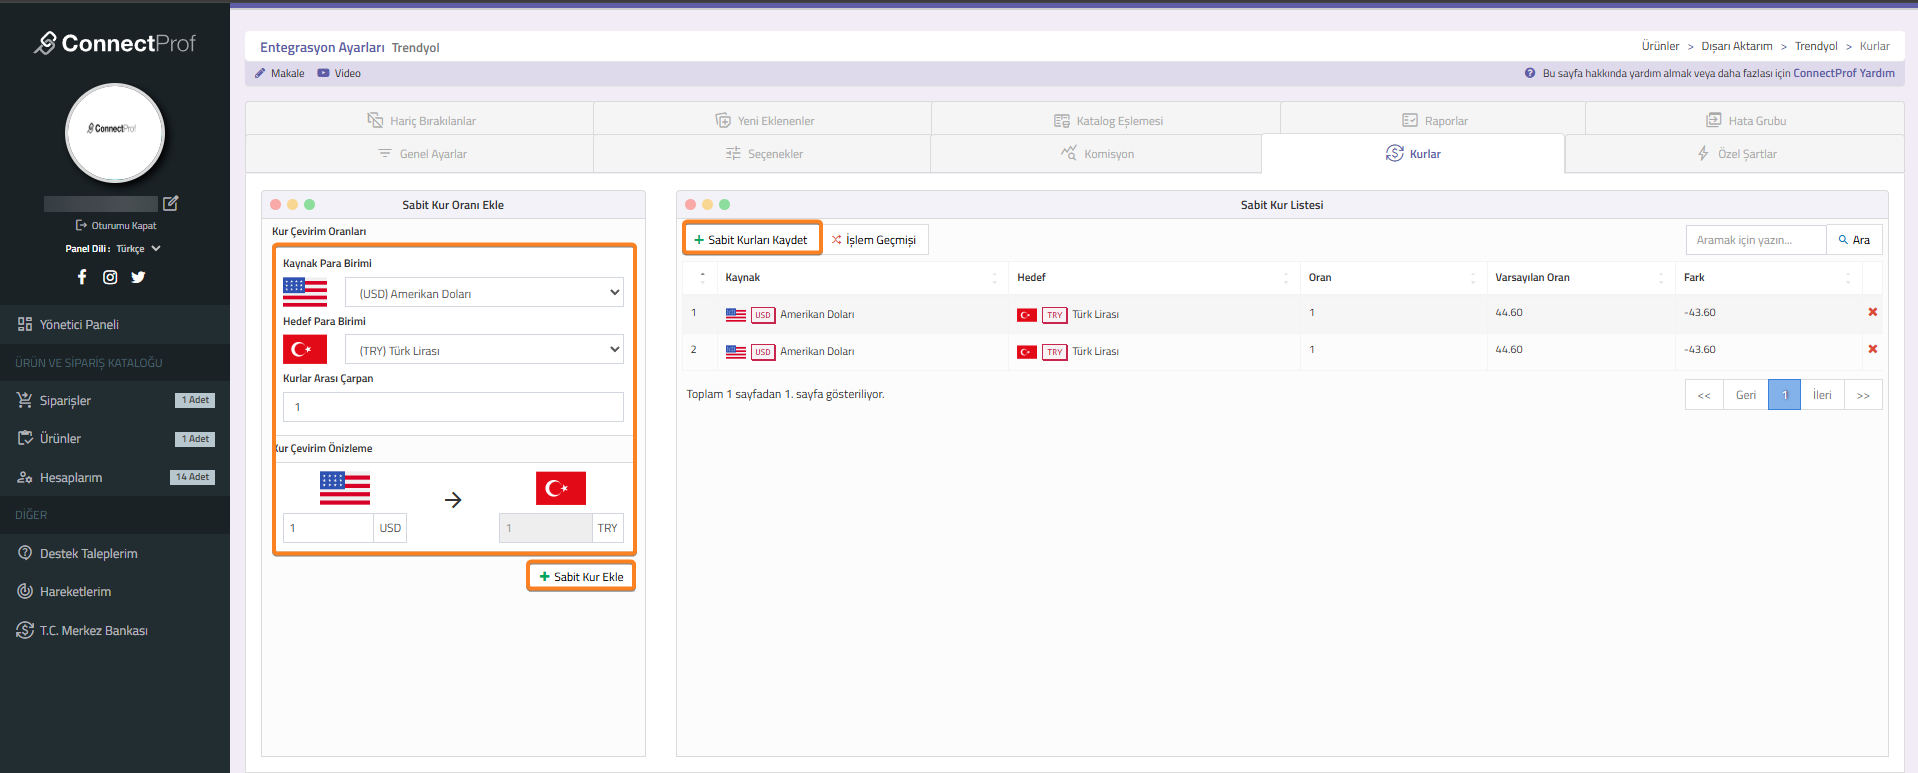Remove the second fixed rate row
The height and width of the screenshot is (773, 1918).
click(x=1872, y=349)
